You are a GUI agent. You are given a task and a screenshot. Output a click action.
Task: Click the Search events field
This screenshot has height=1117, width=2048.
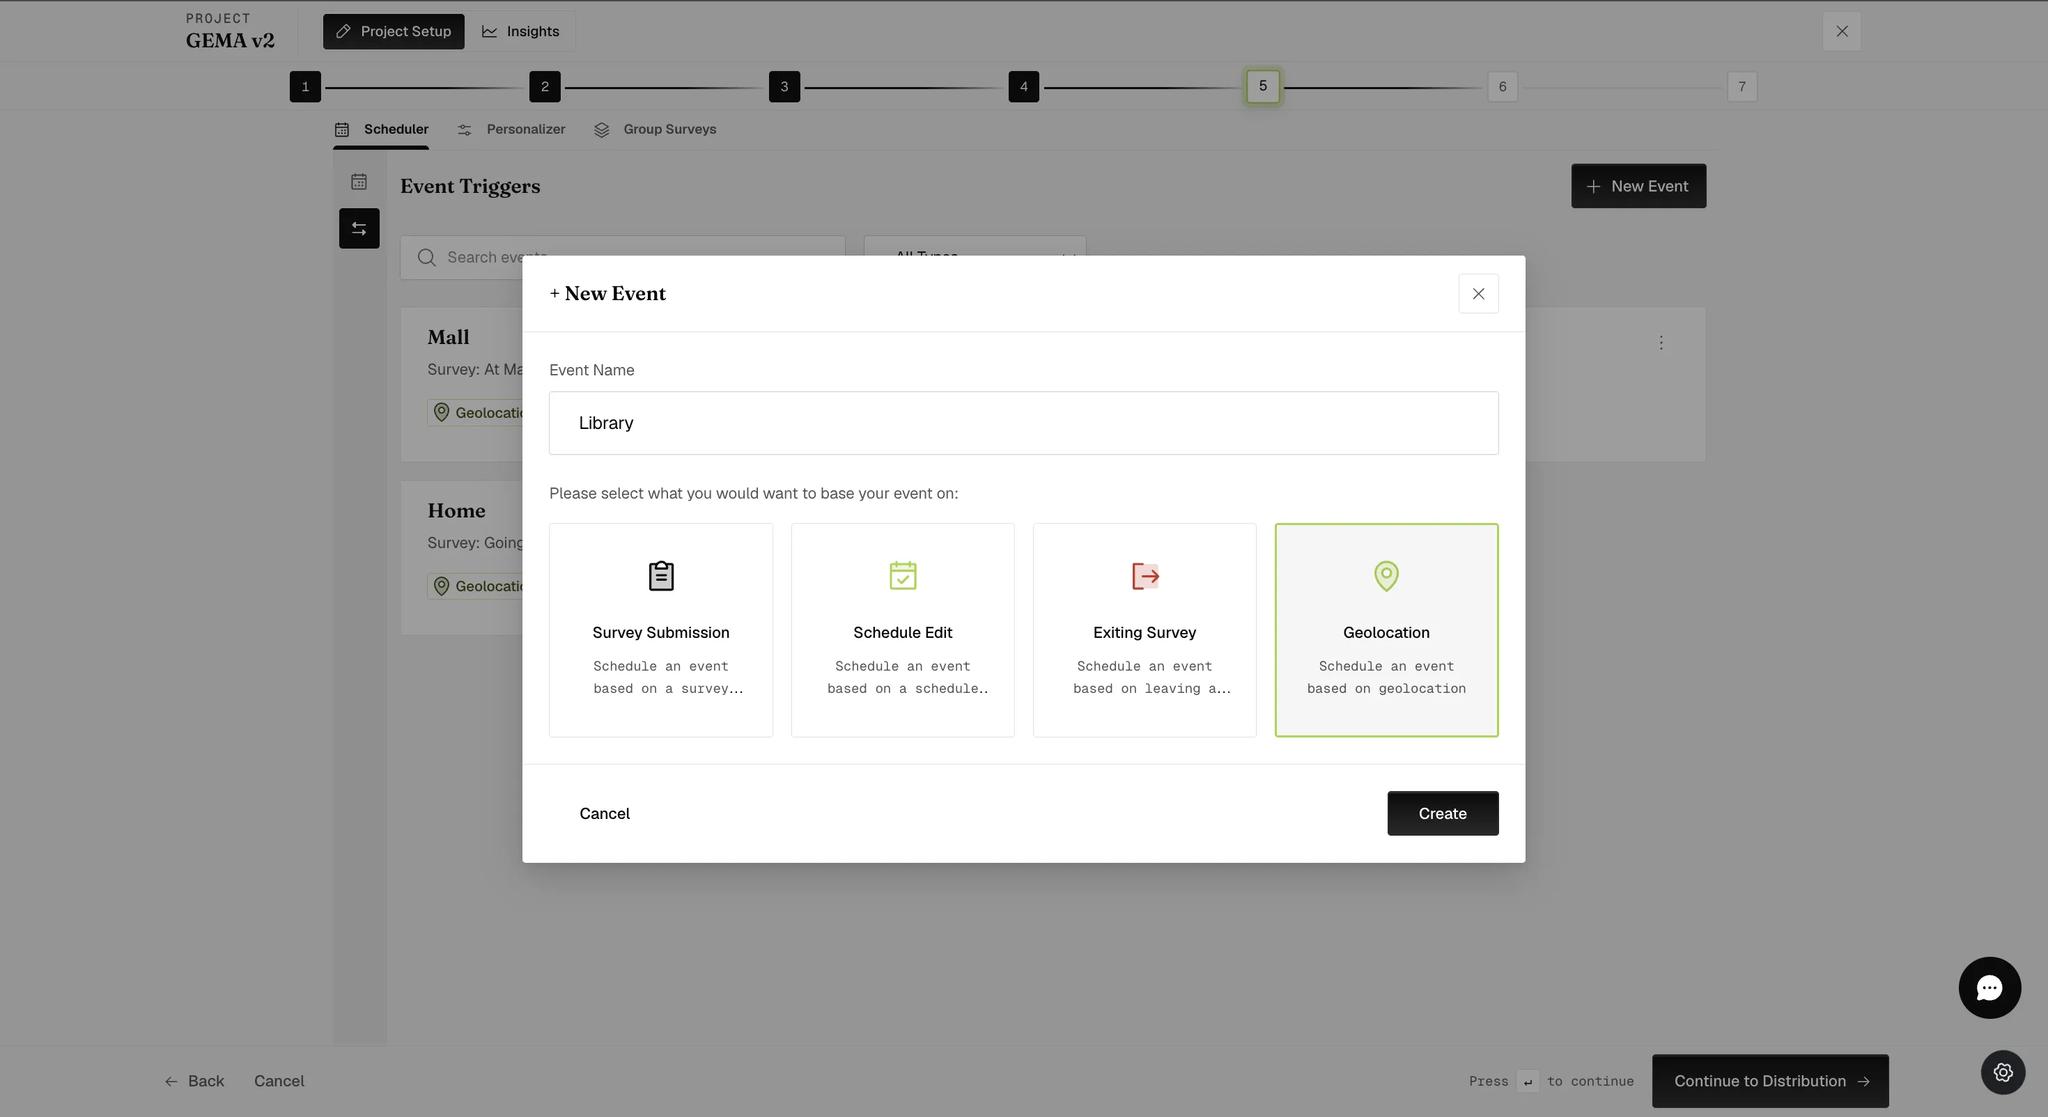click(622, 257)
